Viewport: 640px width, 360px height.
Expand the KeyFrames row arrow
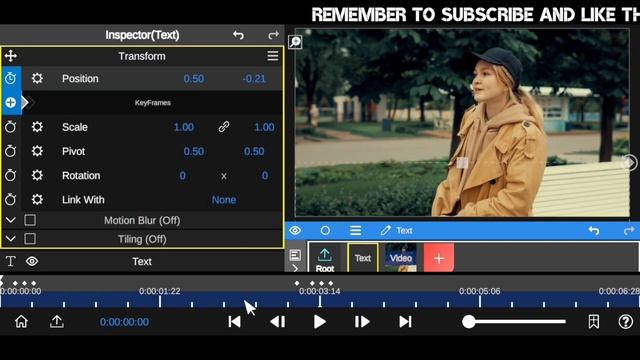pos(25,102)
